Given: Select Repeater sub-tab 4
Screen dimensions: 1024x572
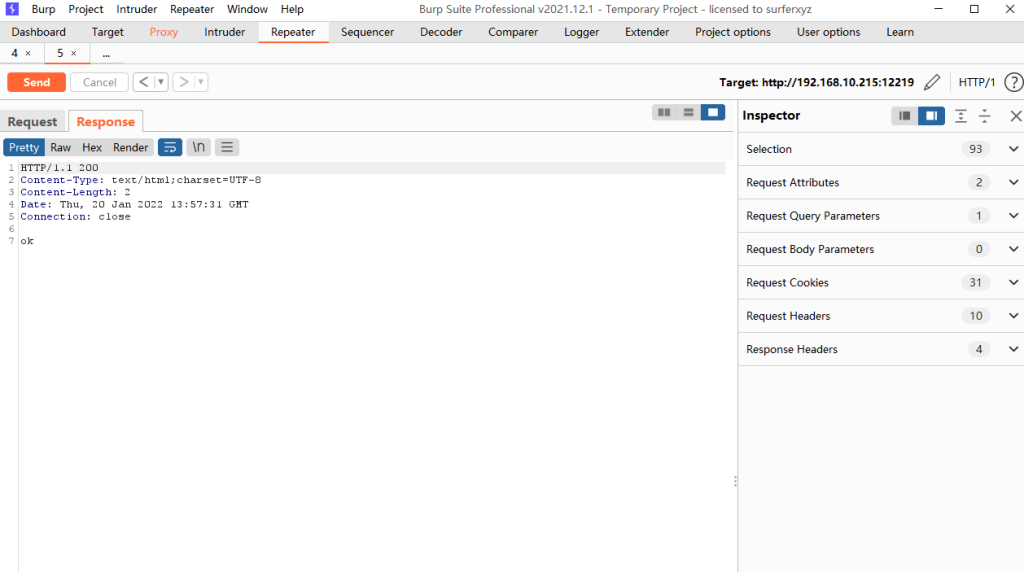Looking at the screenshot, I should [14, 54].
